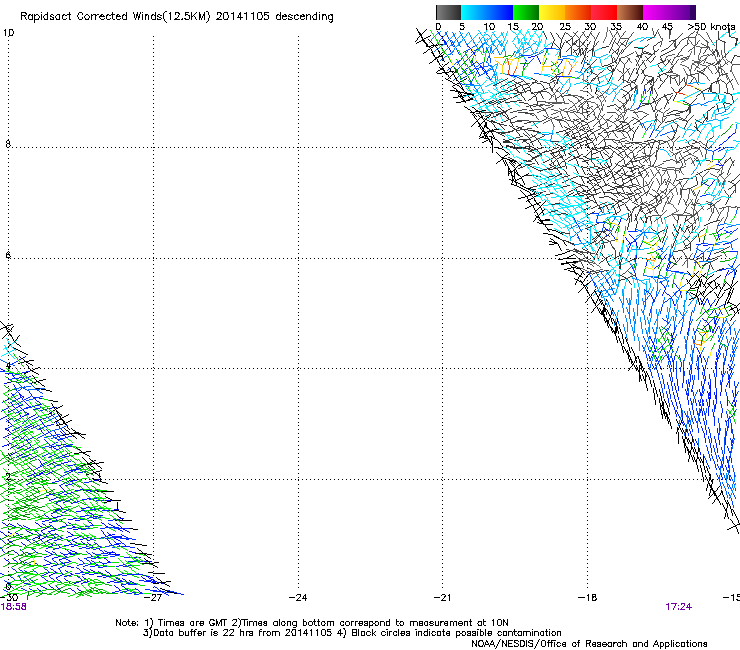Viewport: 740px width, 650px height.
Task: Select latitude axis label '8'
Action: 8,144
